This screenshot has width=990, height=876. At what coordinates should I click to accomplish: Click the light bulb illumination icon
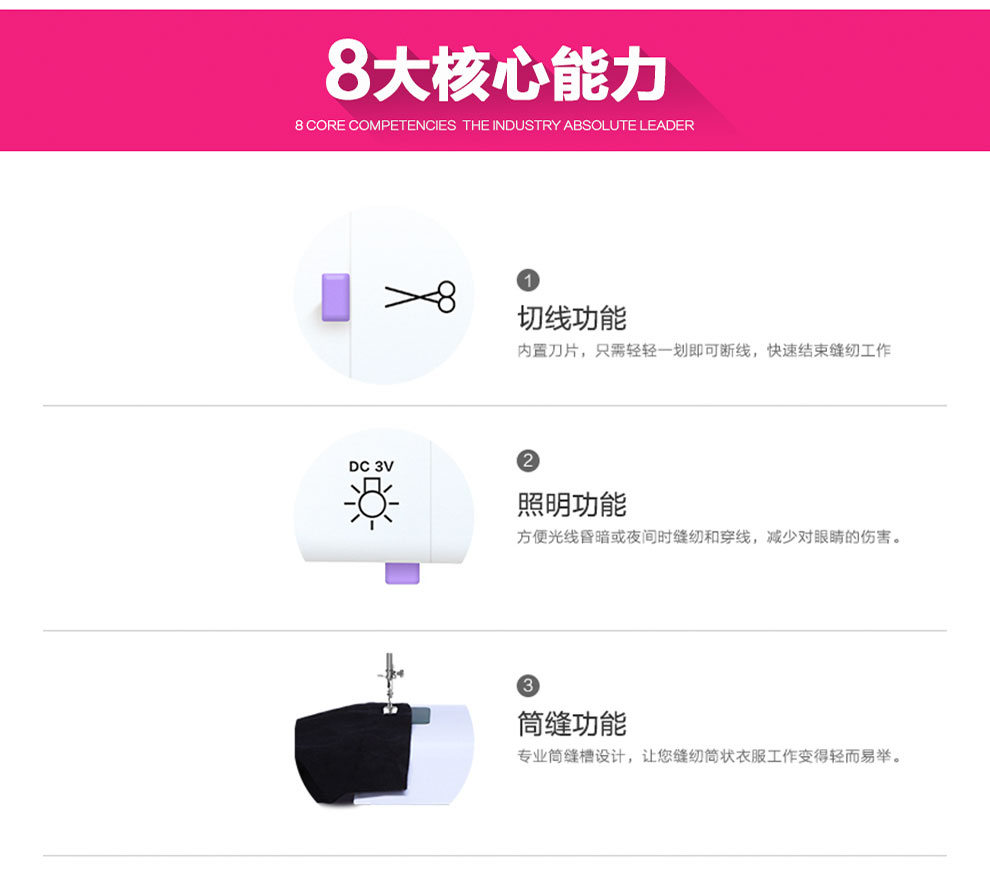[x=371, y=503]
